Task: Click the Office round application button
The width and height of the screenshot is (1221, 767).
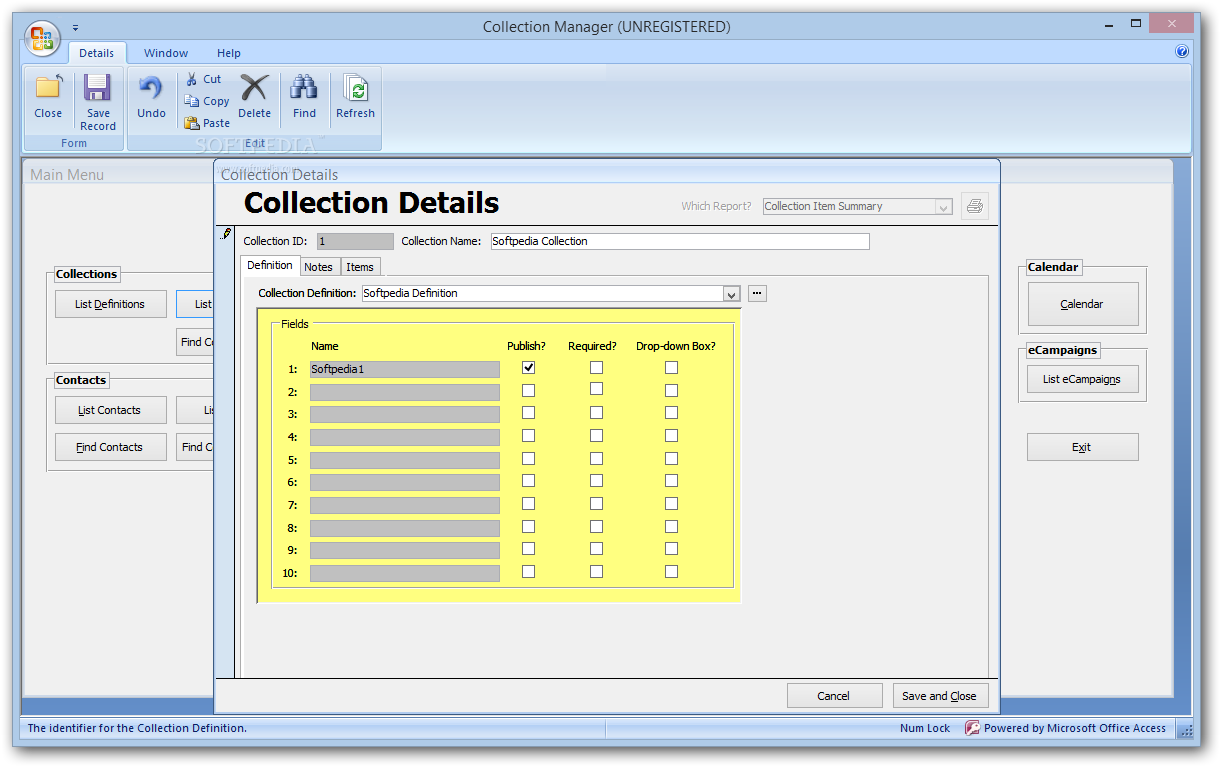Action: (43, 38)
